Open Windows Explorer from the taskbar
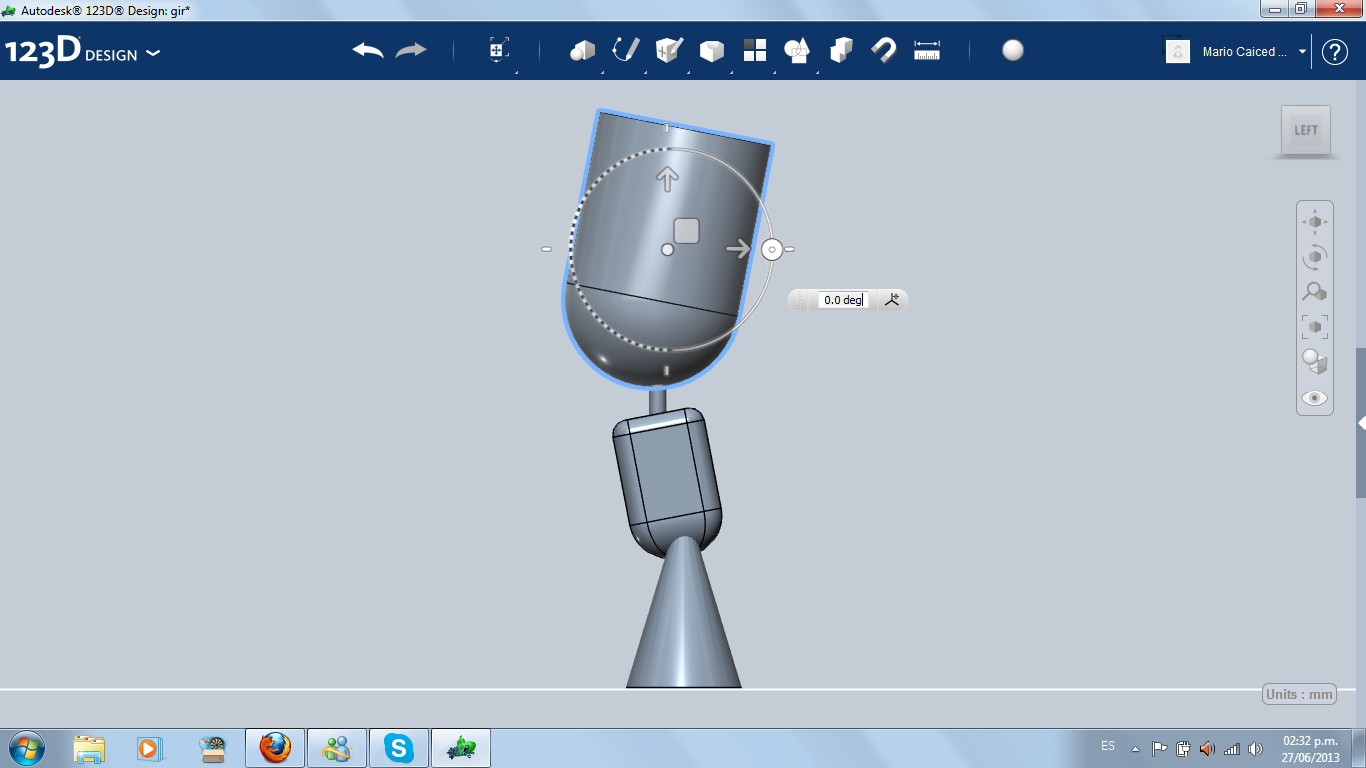The height and width of the screenshot is (768, 1366). tap(89, 748)
